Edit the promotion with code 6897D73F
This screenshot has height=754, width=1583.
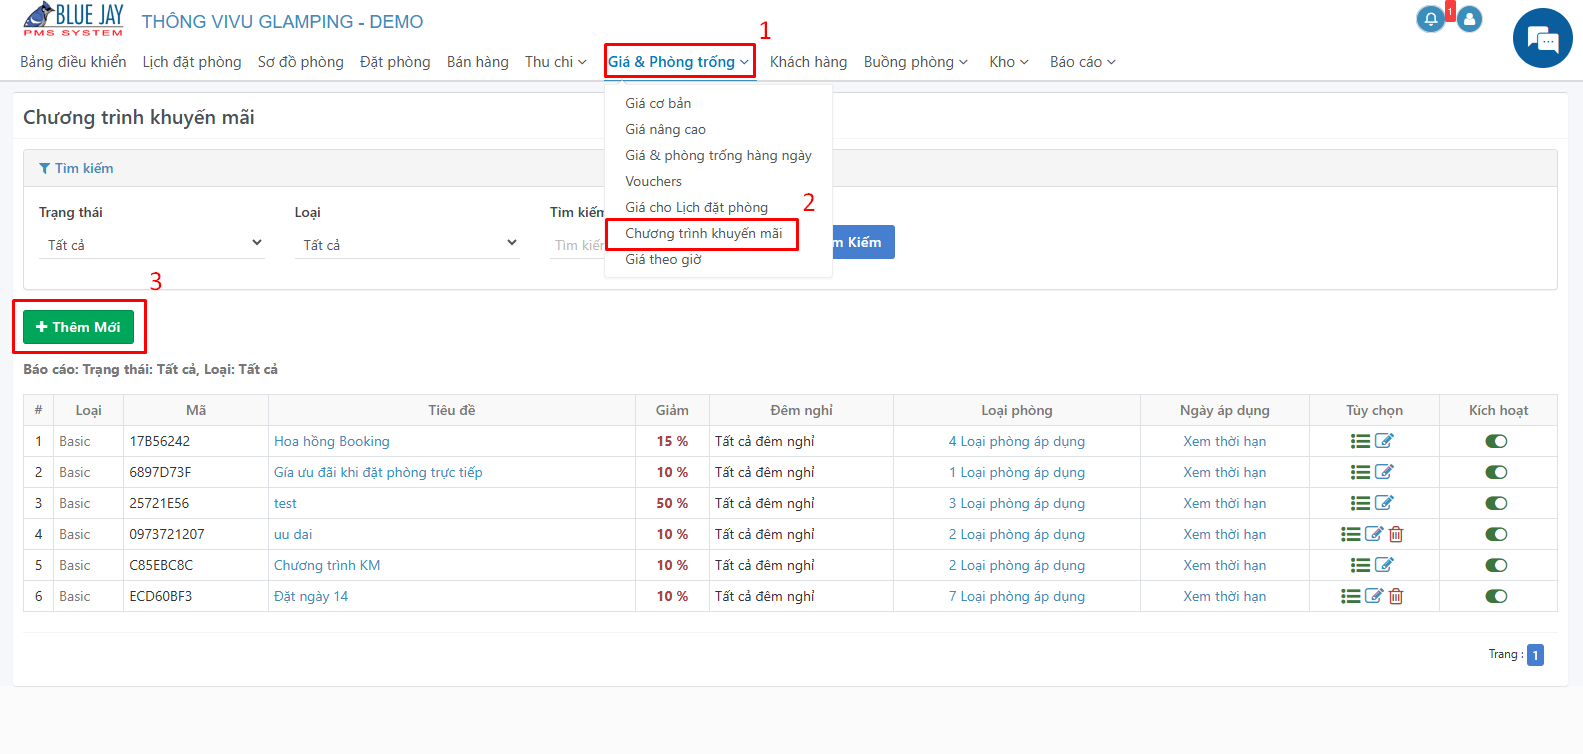[1384, 472]
